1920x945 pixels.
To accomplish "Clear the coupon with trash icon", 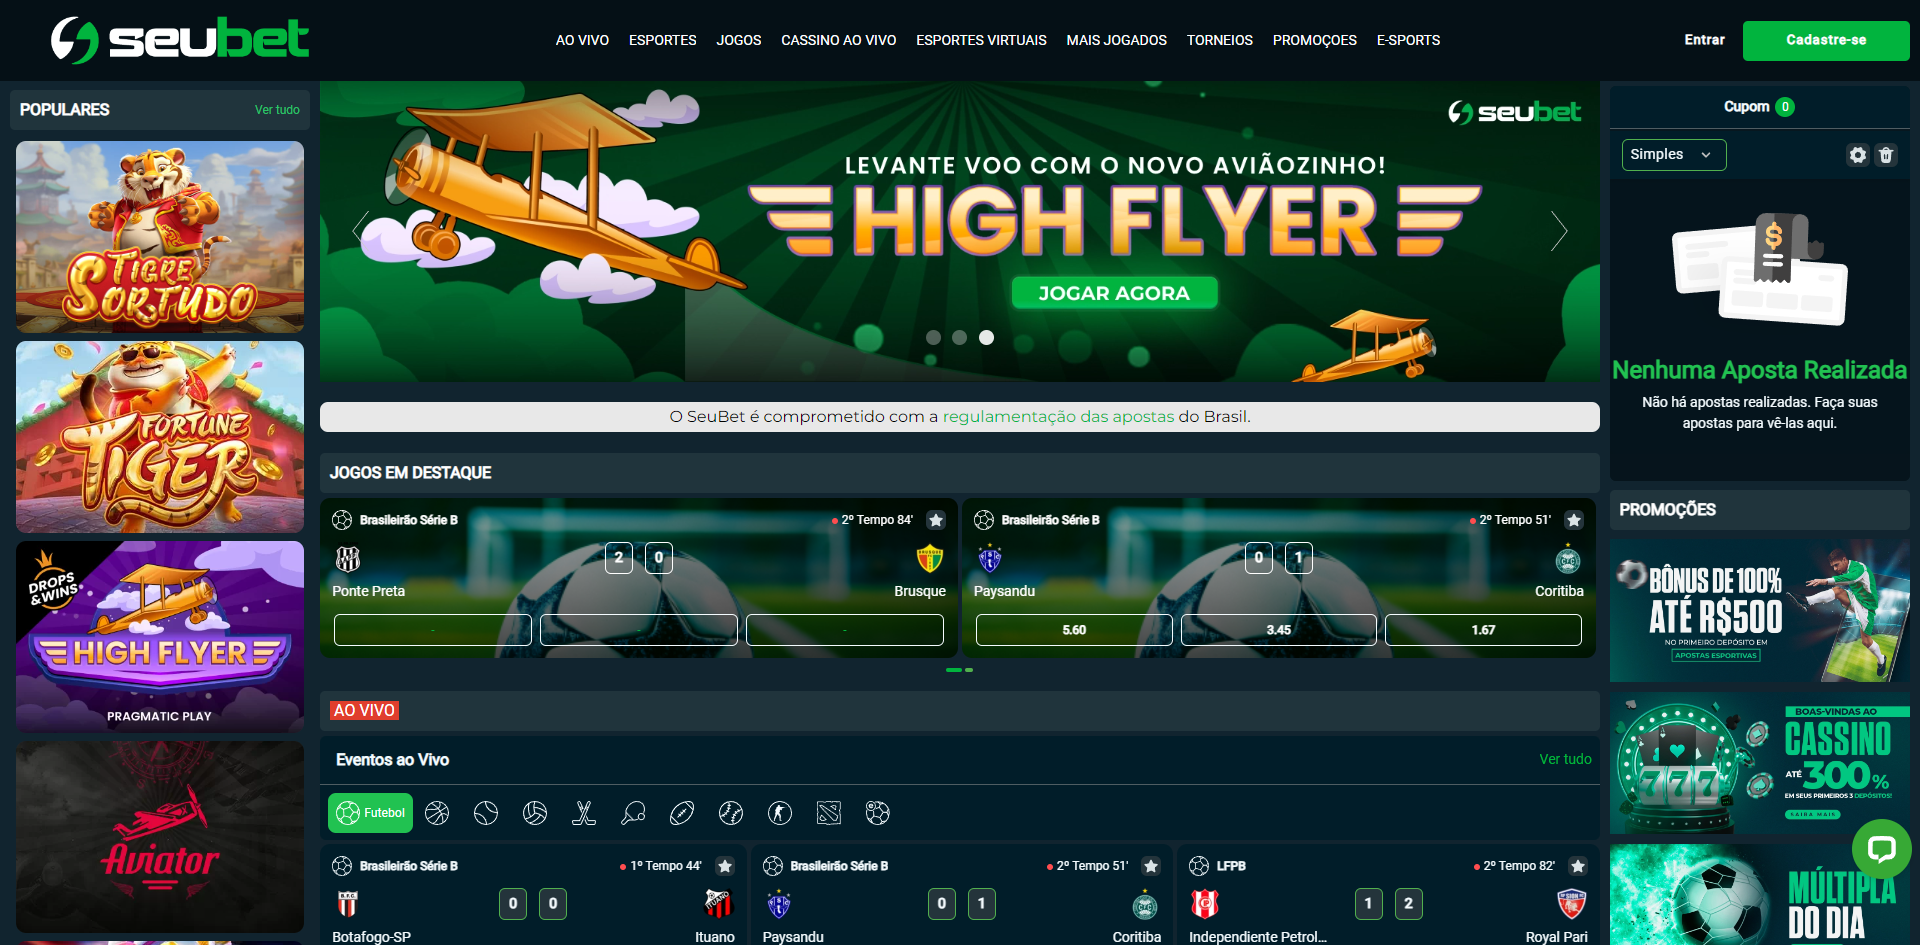I will click(x=1886, y=155).
